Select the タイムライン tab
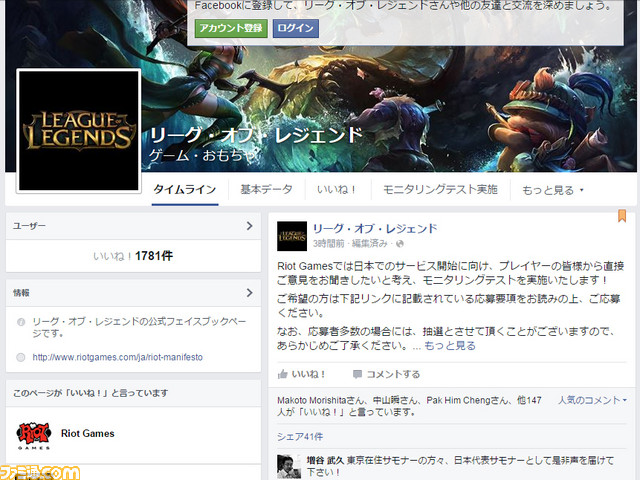640x480 pixels. click(x=185, y=190)
